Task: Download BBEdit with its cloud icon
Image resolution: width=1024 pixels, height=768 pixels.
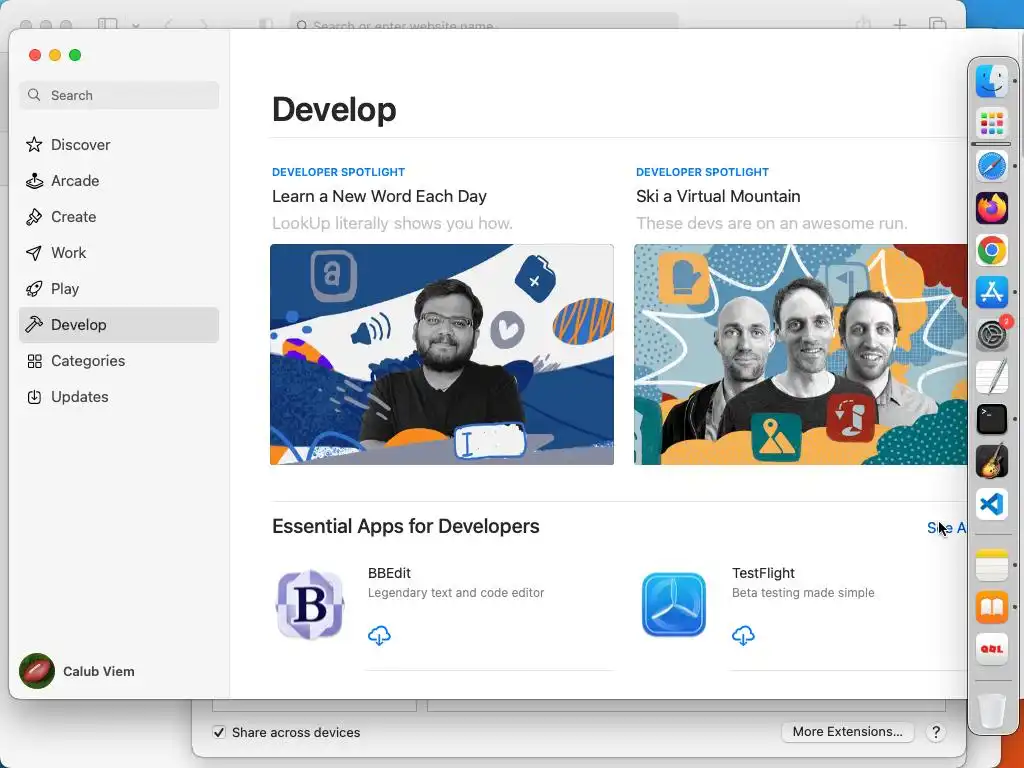Action: point(379,635)
